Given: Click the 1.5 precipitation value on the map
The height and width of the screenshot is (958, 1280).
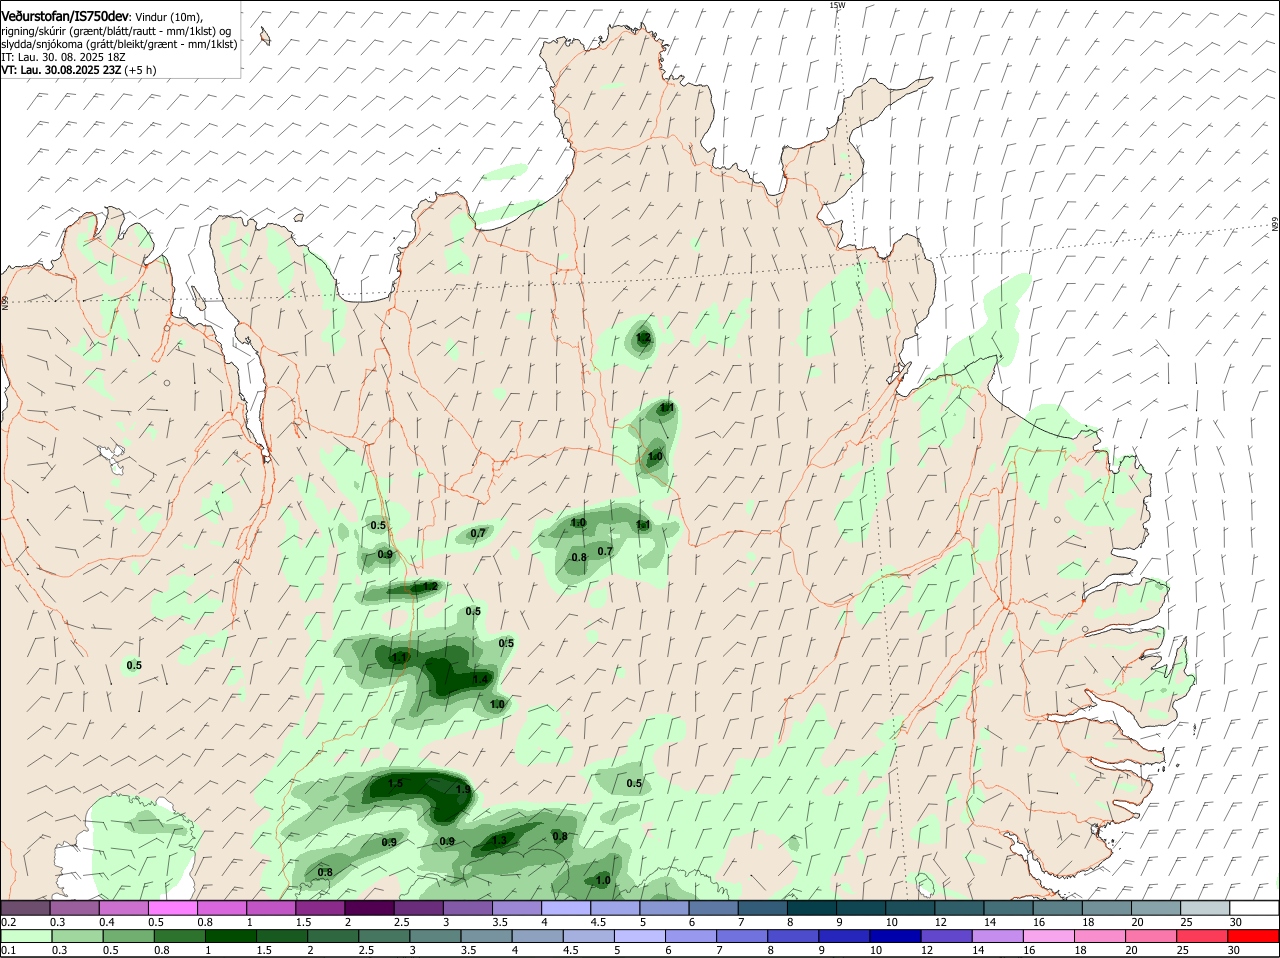Looking at the screenshot, I should [x=395, y=783].
